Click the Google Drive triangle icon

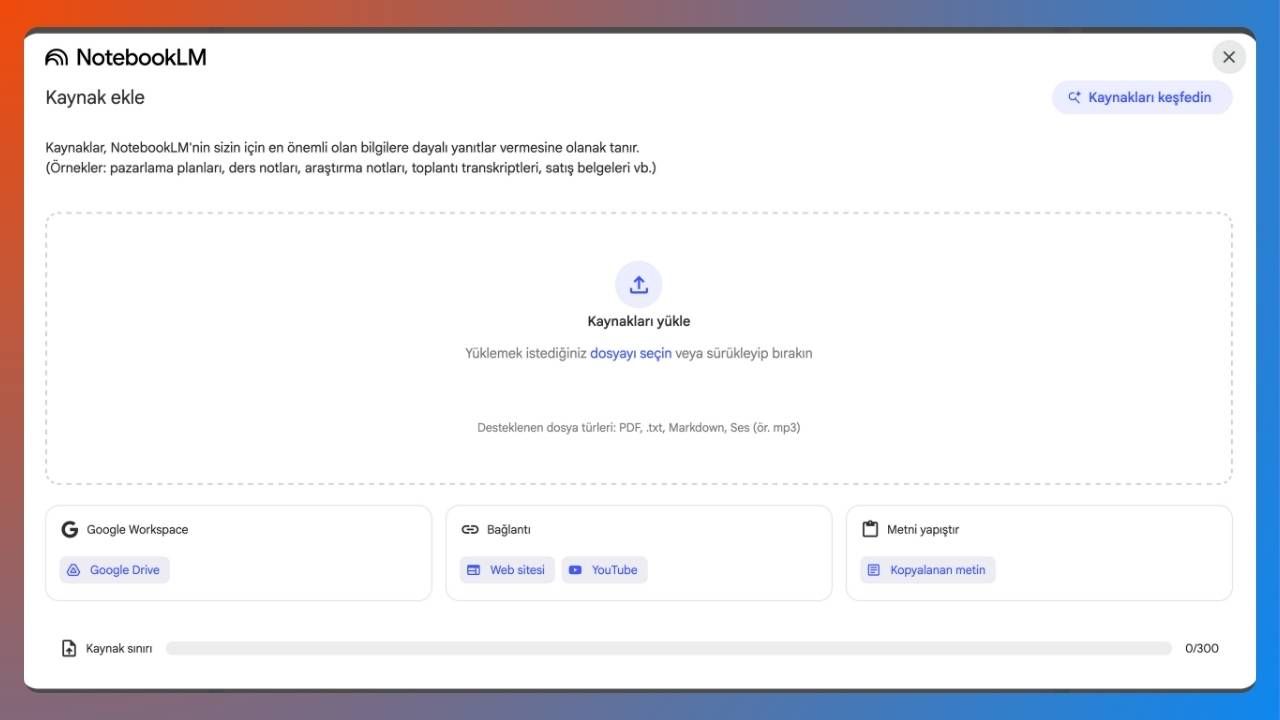tap(73, 570)
